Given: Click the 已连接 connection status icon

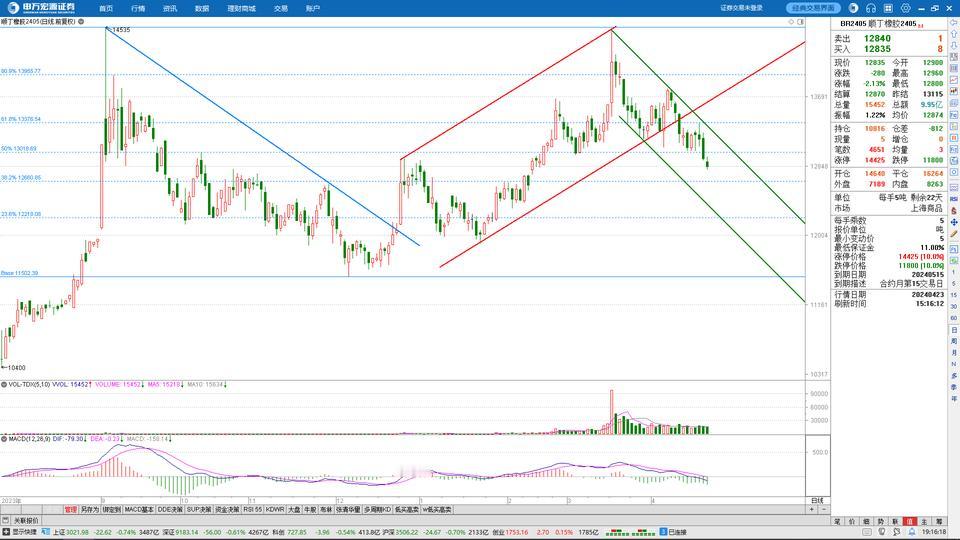Looking at the screenshot, I should click(x=663, y=532).
